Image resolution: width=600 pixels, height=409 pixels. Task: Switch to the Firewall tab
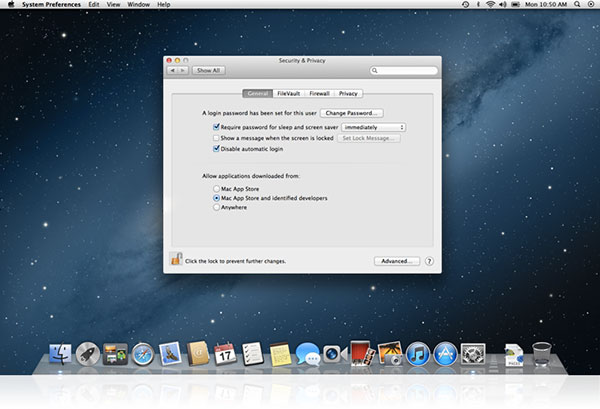(x=319, y=93)
